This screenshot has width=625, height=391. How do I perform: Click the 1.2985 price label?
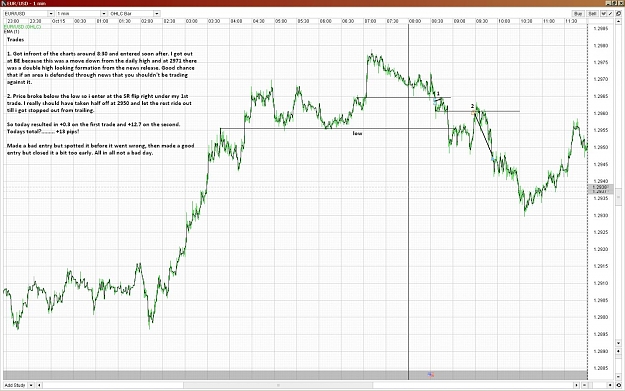(600, 29)
